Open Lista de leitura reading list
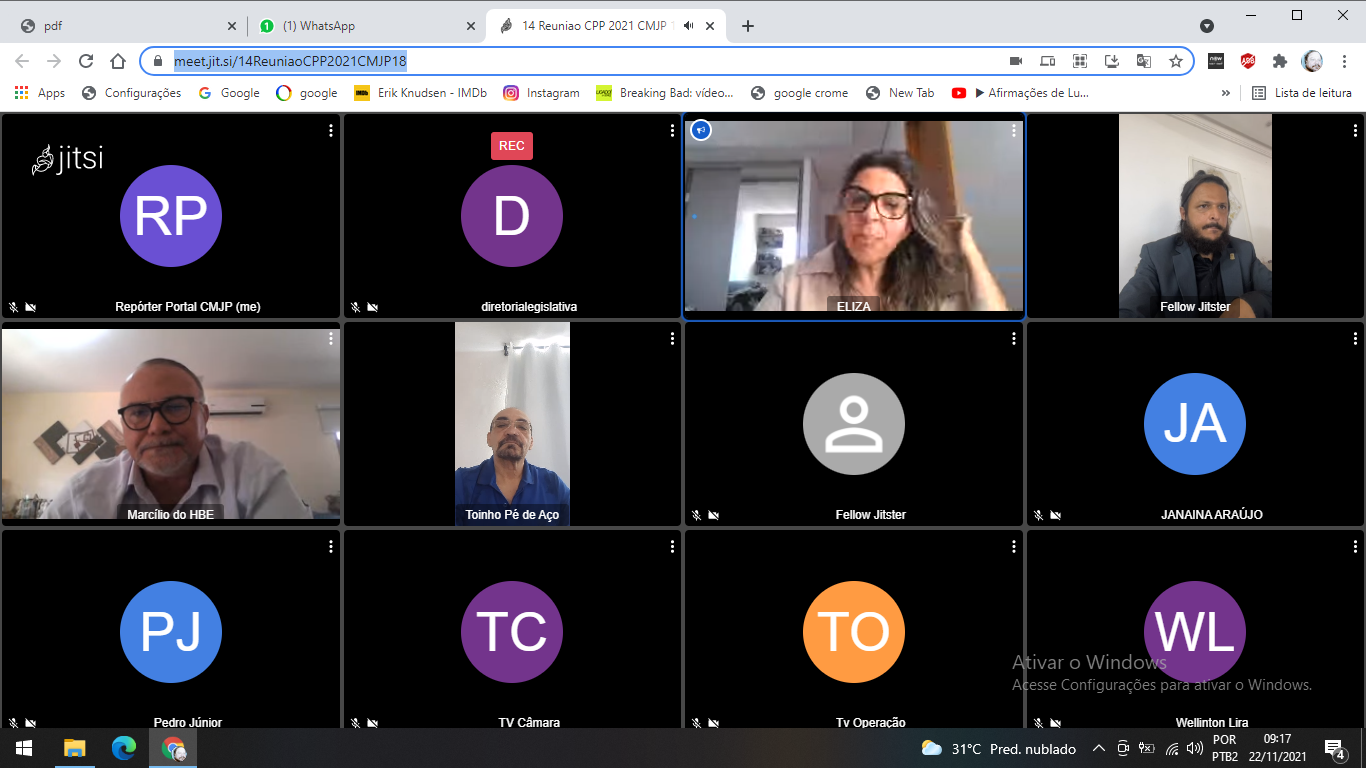The height and width of the screenshot is (768, 1366). click(x=1302, y=93)
